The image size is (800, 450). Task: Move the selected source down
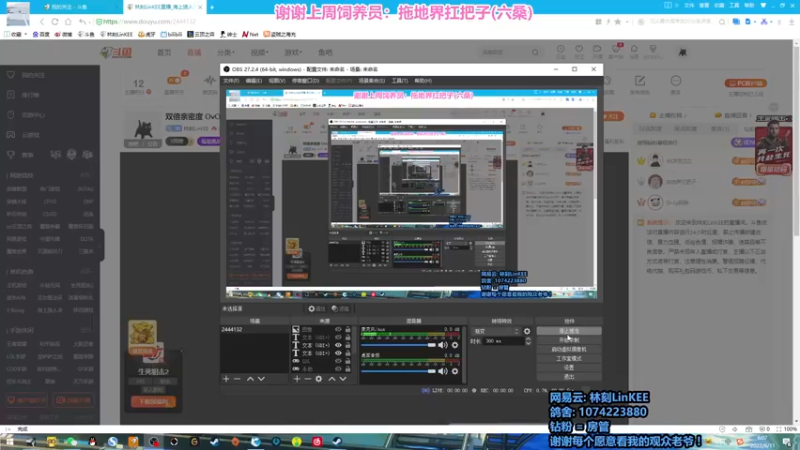(343, 379)
